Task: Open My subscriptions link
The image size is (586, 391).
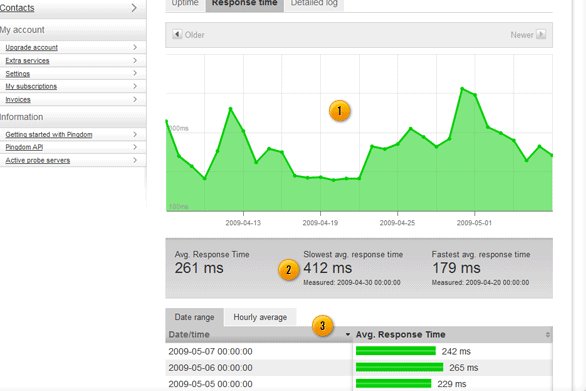Action: point(31,86)
